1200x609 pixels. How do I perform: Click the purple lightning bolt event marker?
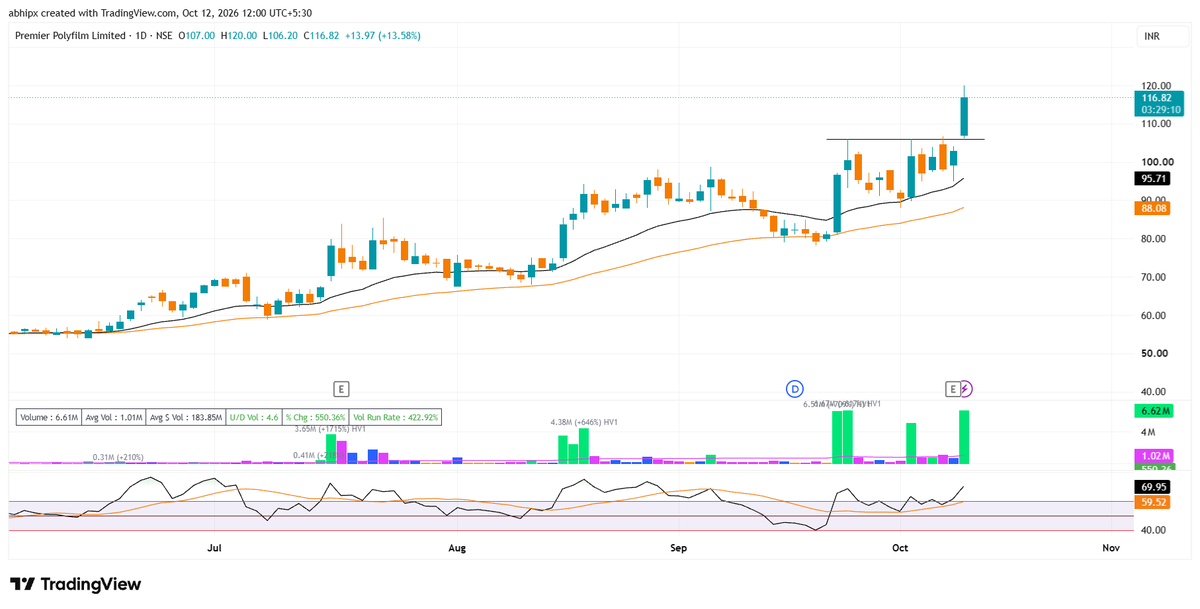(x=967, y=388)
